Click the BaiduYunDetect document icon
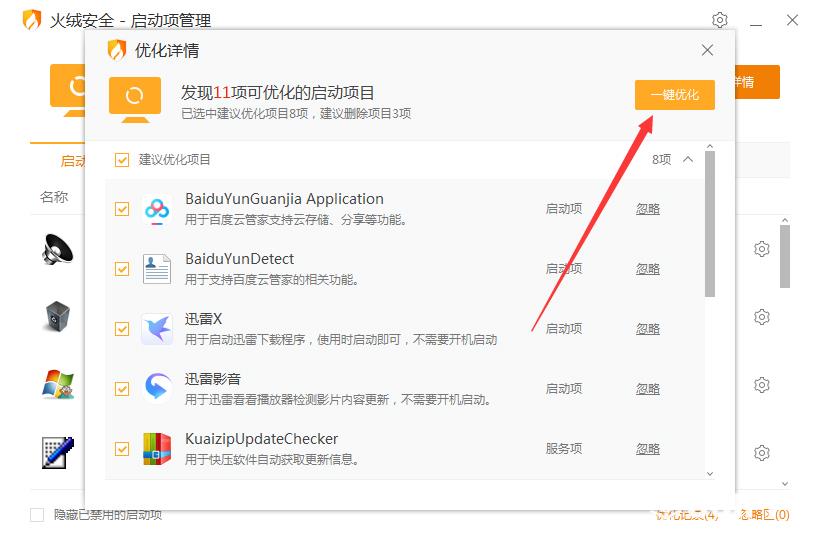This screenshot has height=540, width=820. click(157, 269)
